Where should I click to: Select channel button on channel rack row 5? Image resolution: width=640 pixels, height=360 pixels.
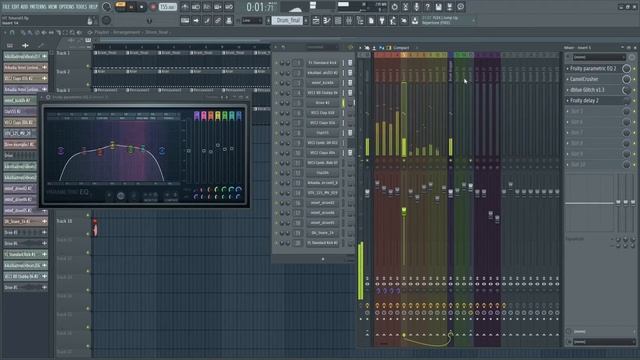click(x=322, y=103)
